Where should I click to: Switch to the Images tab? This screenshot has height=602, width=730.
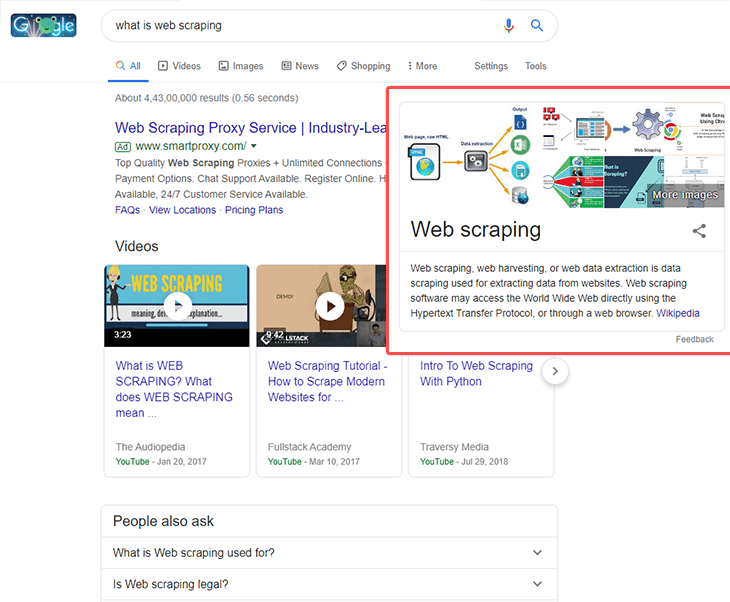pyautogui.click(x=241, y=66)
